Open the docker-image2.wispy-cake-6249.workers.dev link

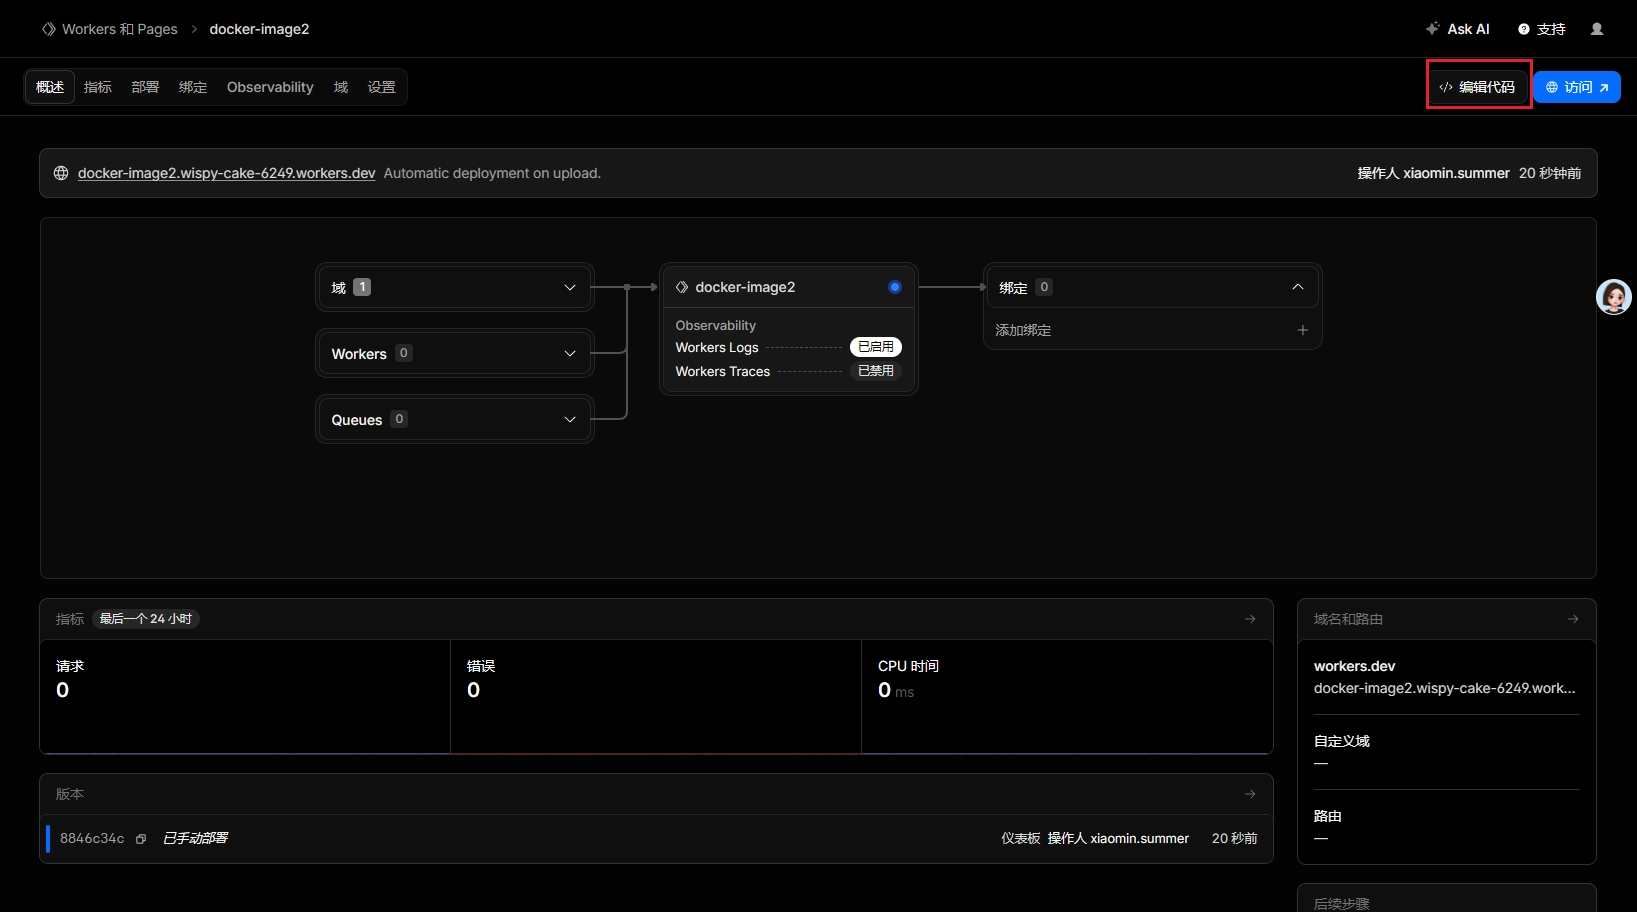pyautogui.click(x=227, y=173)
